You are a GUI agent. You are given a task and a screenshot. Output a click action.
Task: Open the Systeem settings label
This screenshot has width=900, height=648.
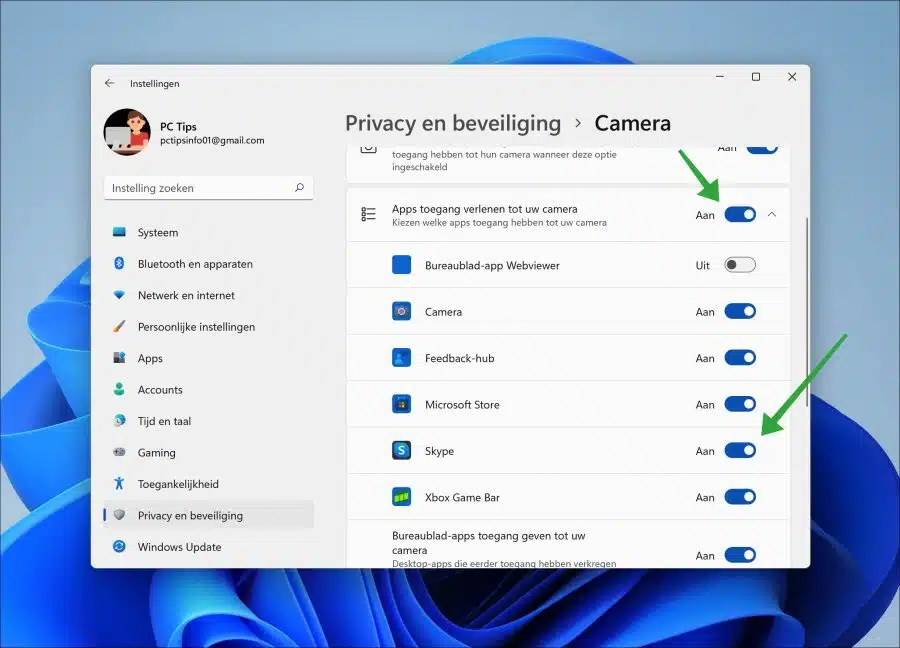point(158,232)
